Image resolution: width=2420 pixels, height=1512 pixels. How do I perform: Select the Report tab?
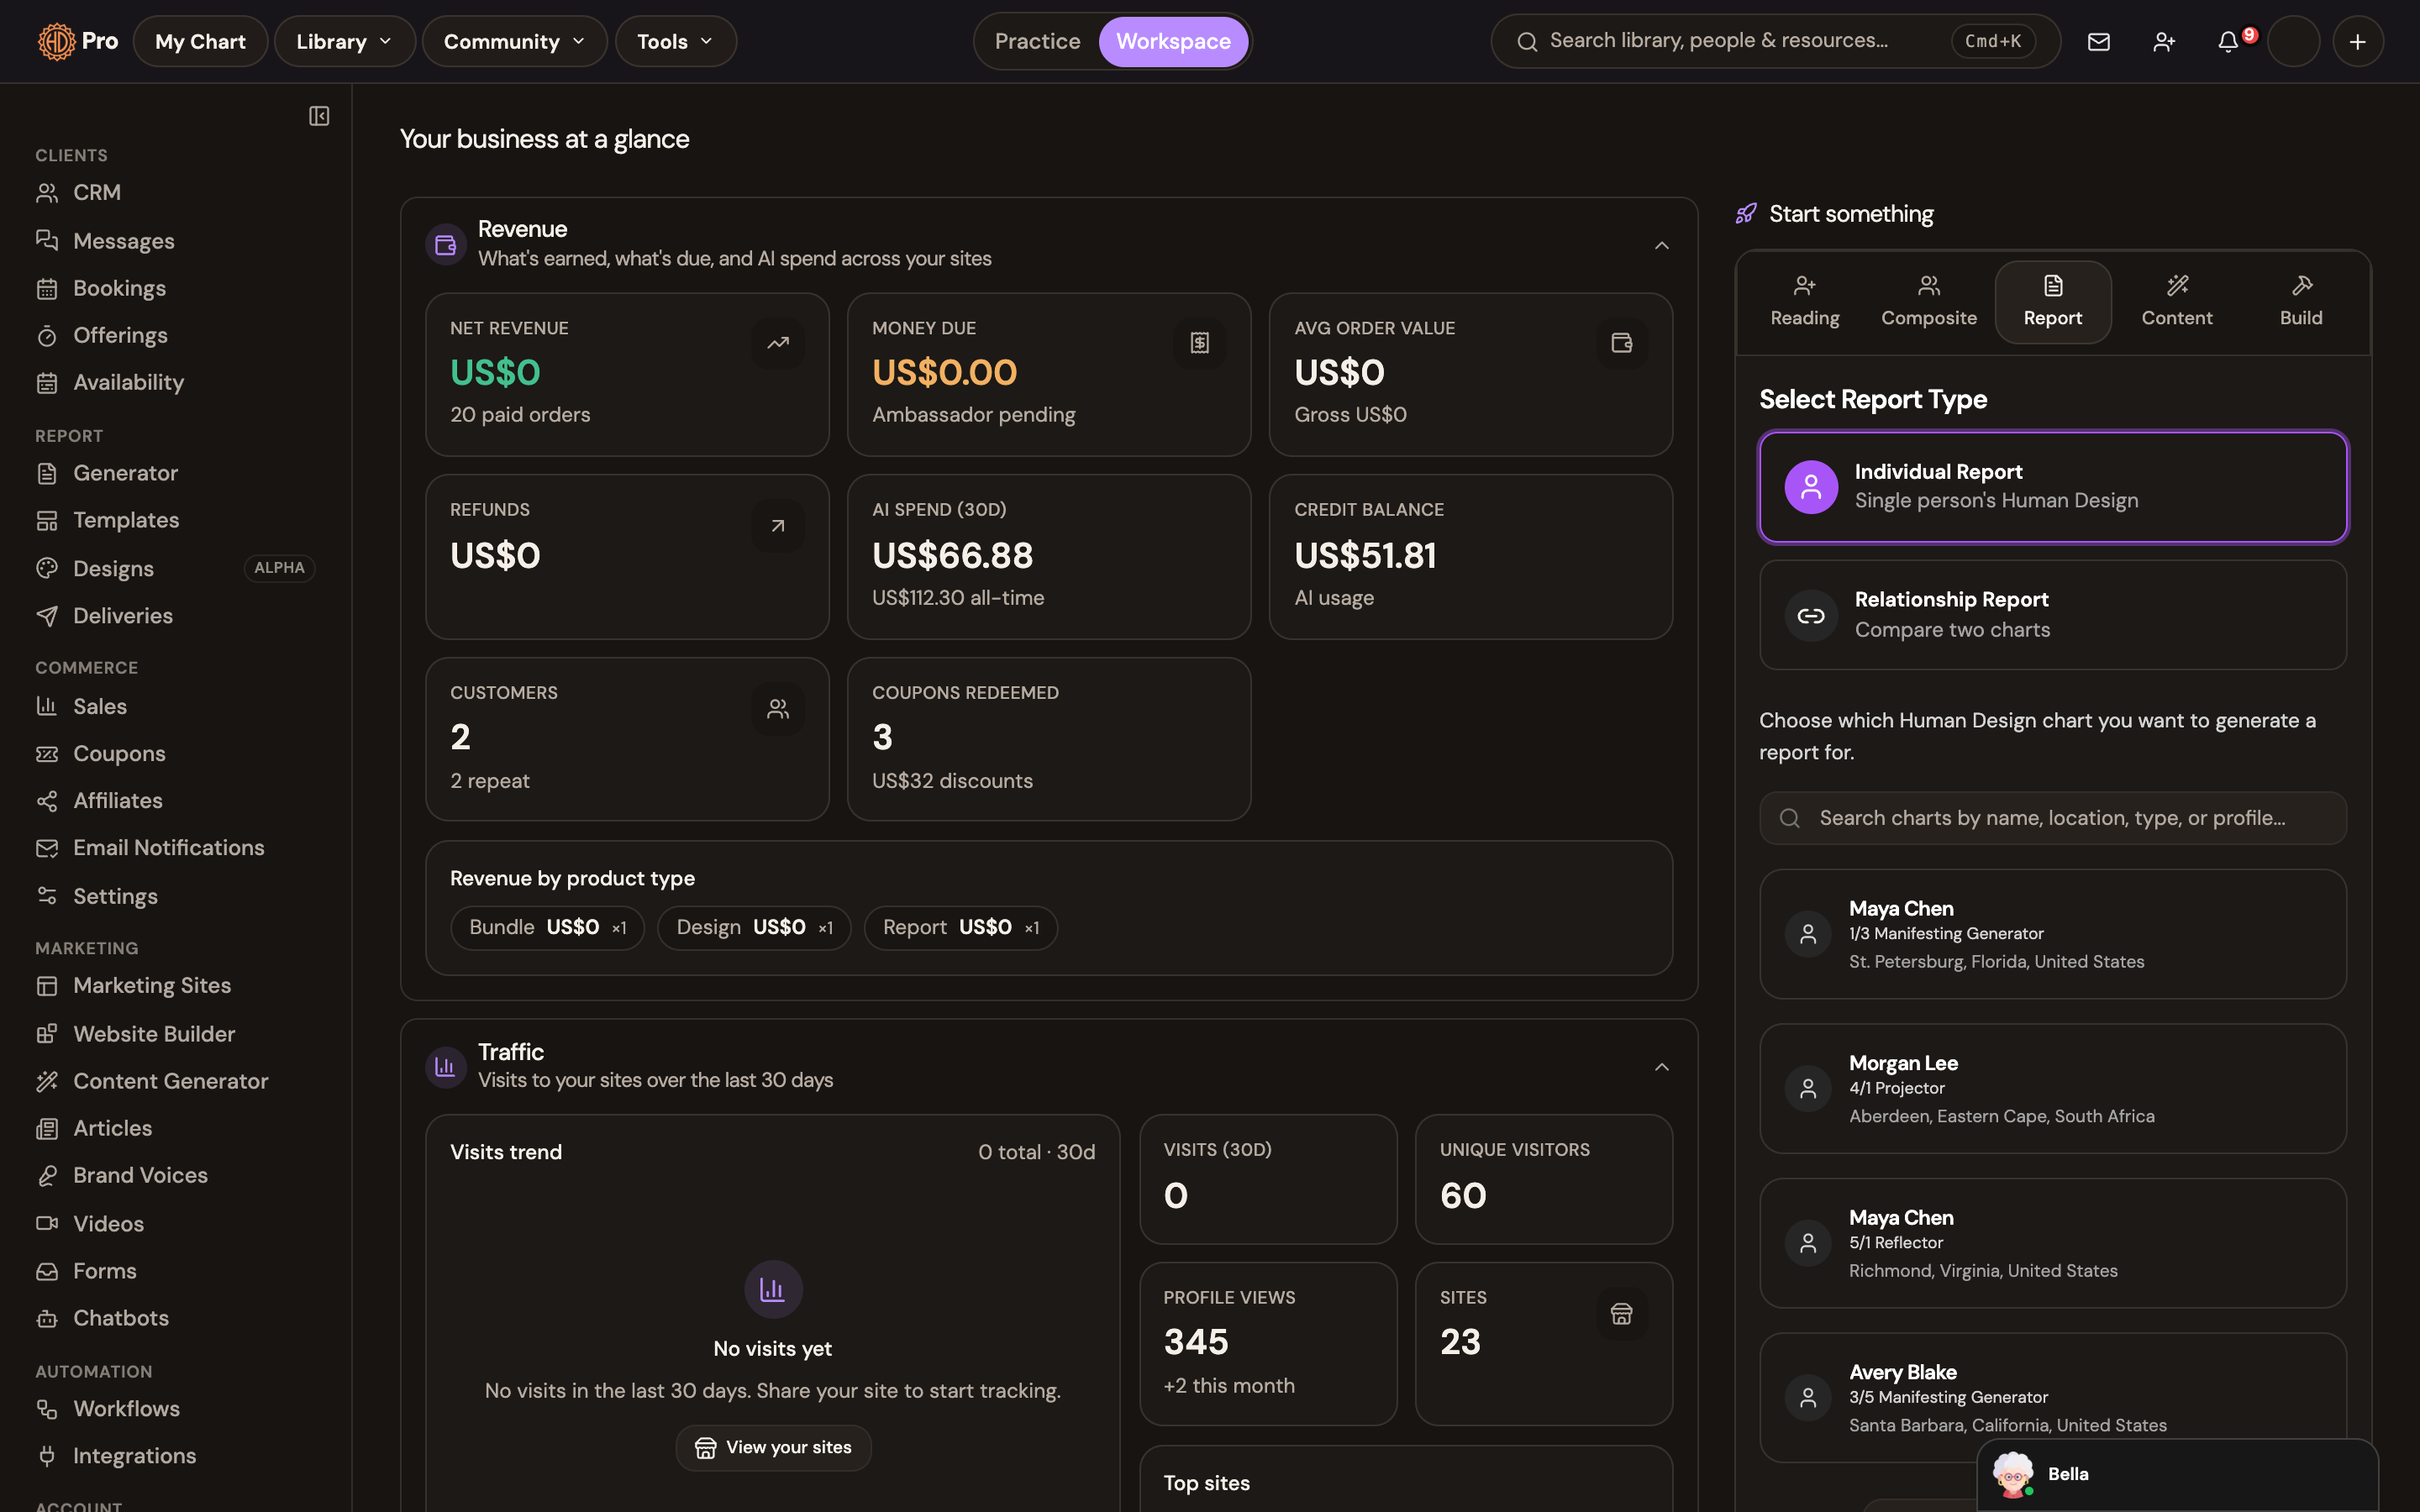(2053, 302)
